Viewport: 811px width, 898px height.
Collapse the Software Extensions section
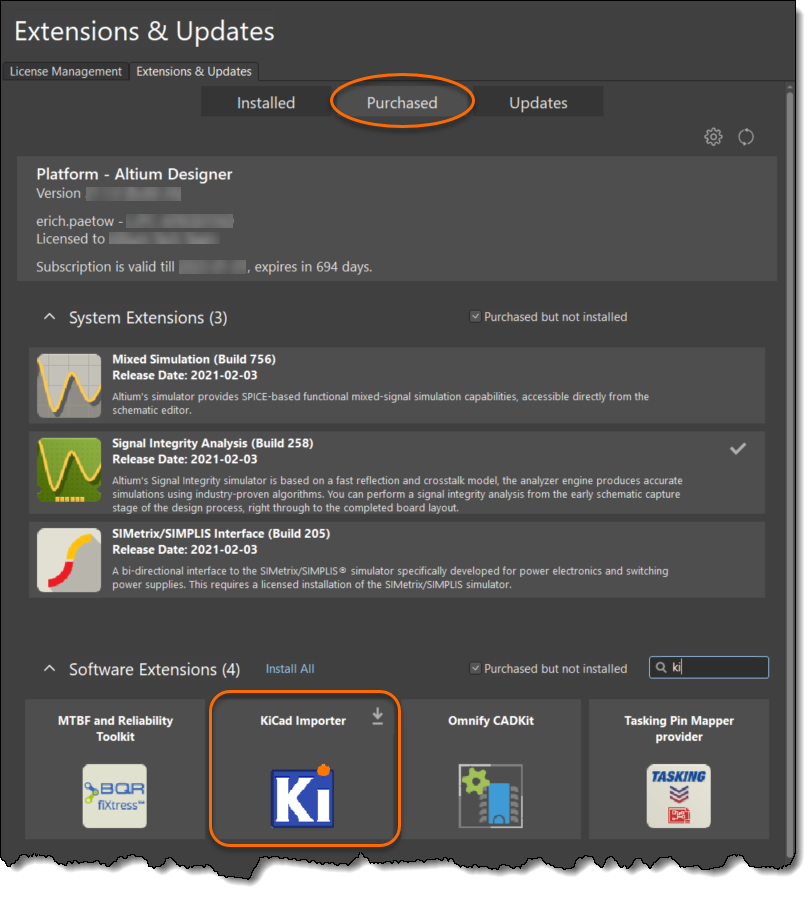[50, 668]
